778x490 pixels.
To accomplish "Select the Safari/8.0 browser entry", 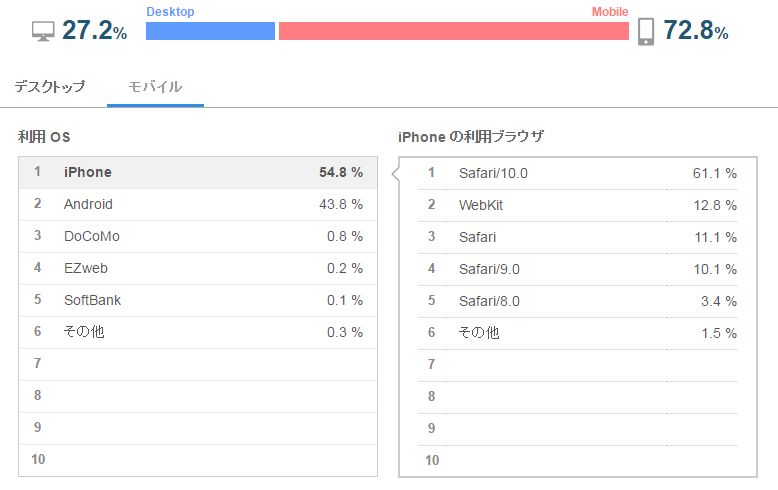I will pyautogui.click(x=580, y=301).
